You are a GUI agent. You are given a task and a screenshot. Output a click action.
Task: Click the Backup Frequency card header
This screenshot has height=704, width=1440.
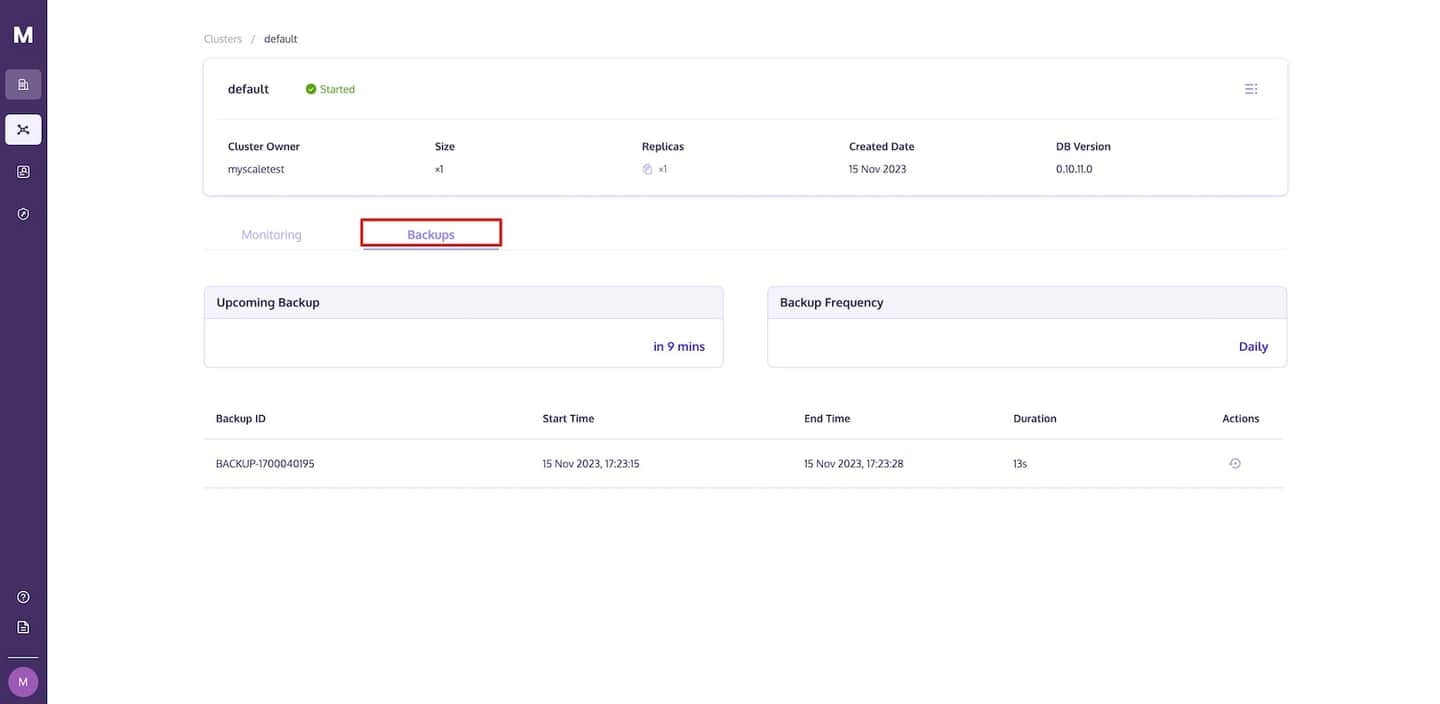pos(1027,302)
